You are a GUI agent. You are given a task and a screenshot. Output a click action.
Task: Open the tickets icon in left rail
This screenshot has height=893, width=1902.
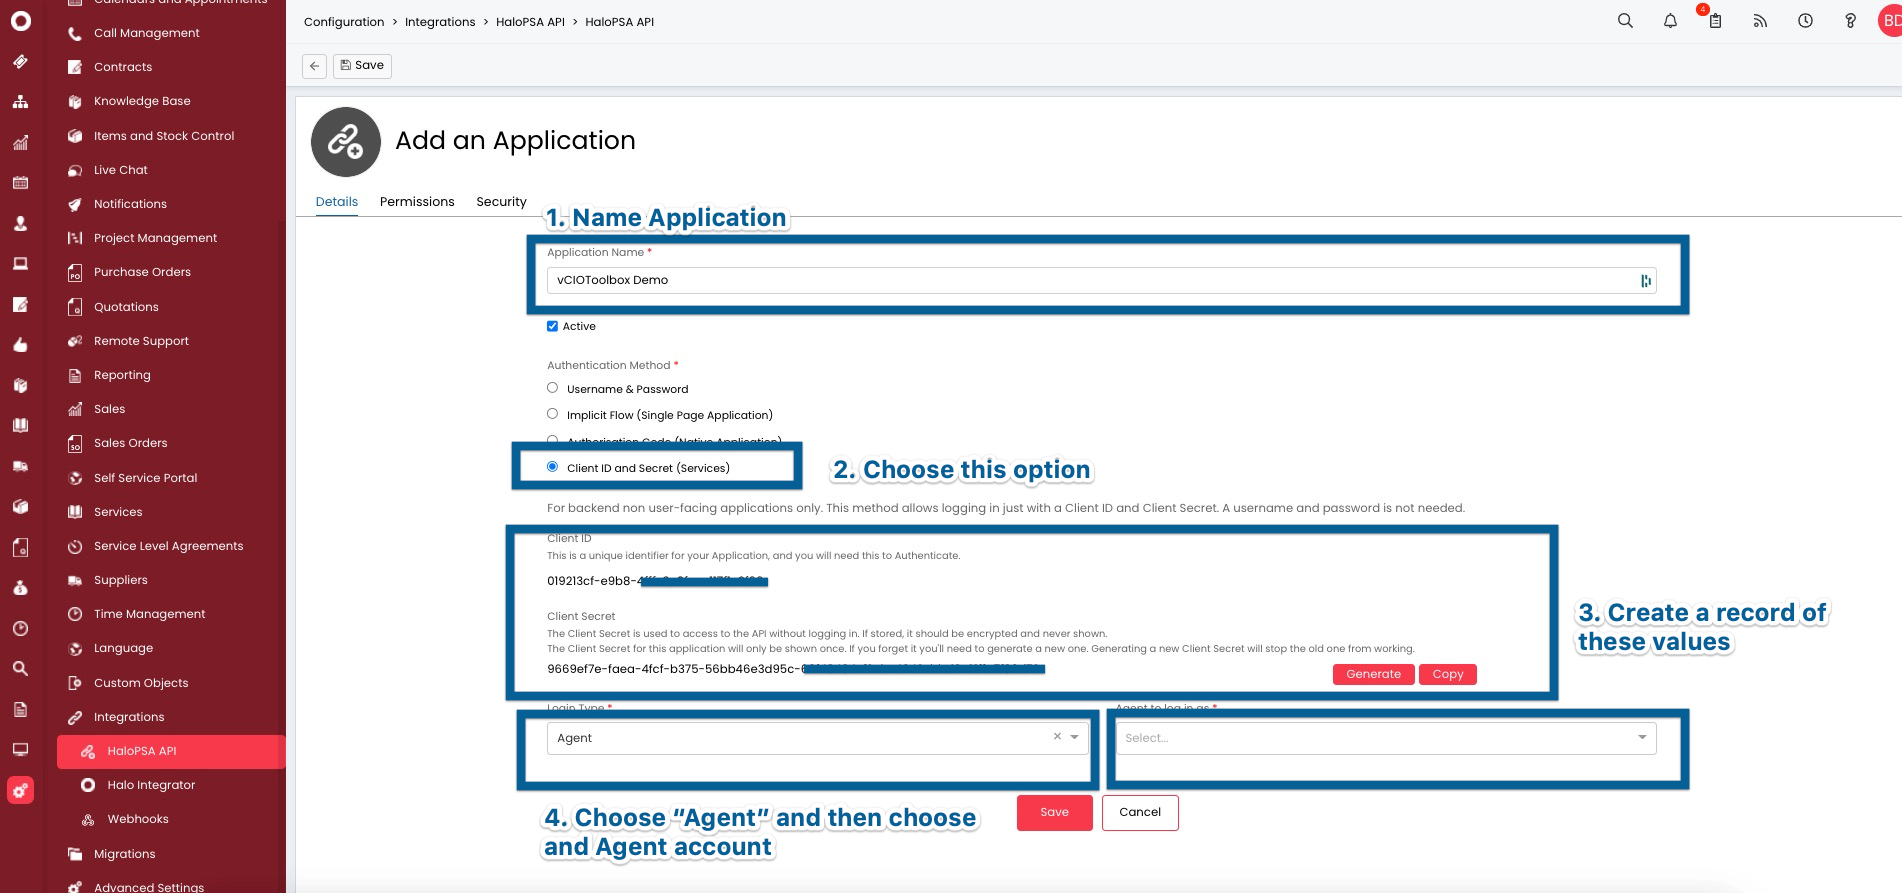tap(20, 61)
